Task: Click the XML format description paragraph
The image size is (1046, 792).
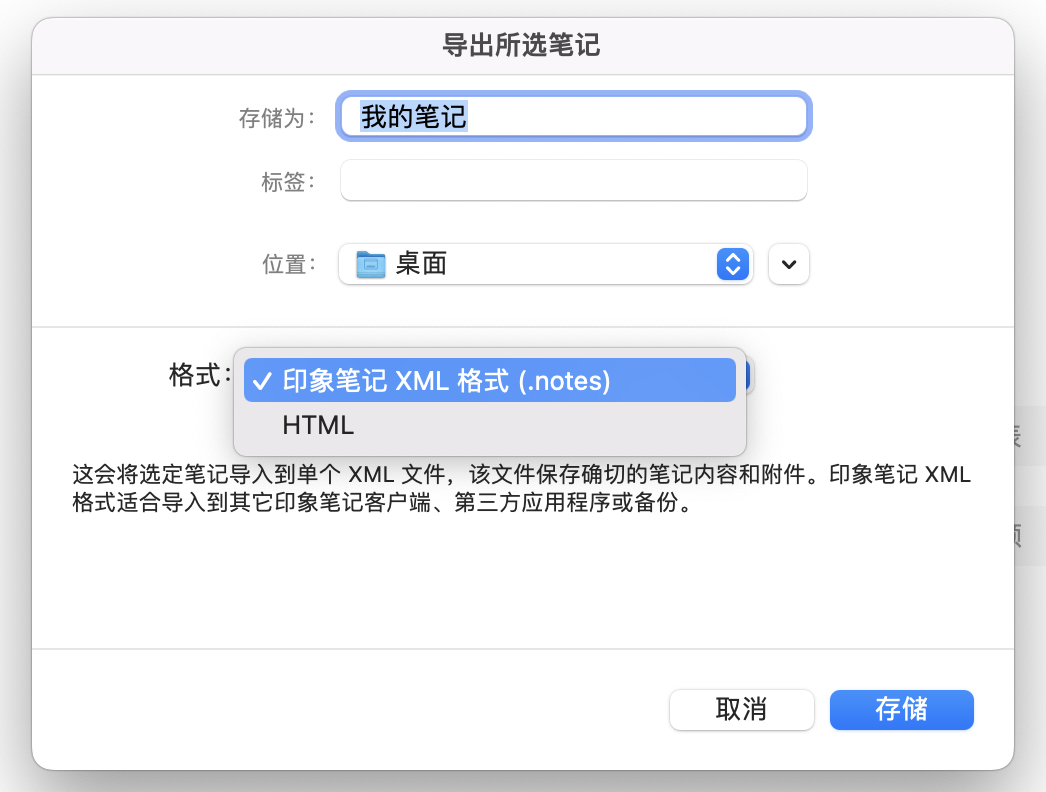Action: coord(521,489)
